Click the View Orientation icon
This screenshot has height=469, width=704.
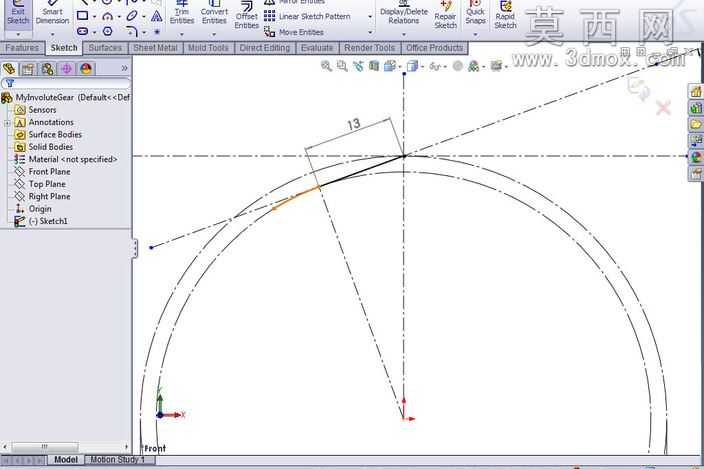pos(389,66)
